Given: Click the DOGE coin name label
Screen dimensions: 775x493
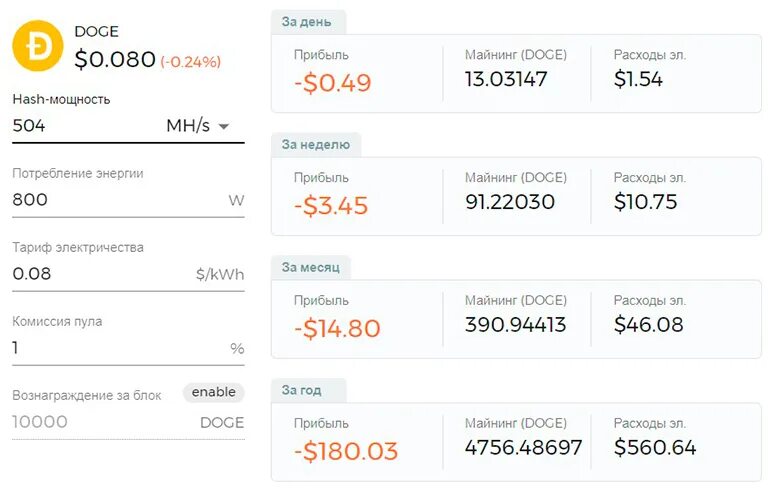Looking at the screenshot, I should click(x=96, y=32).
